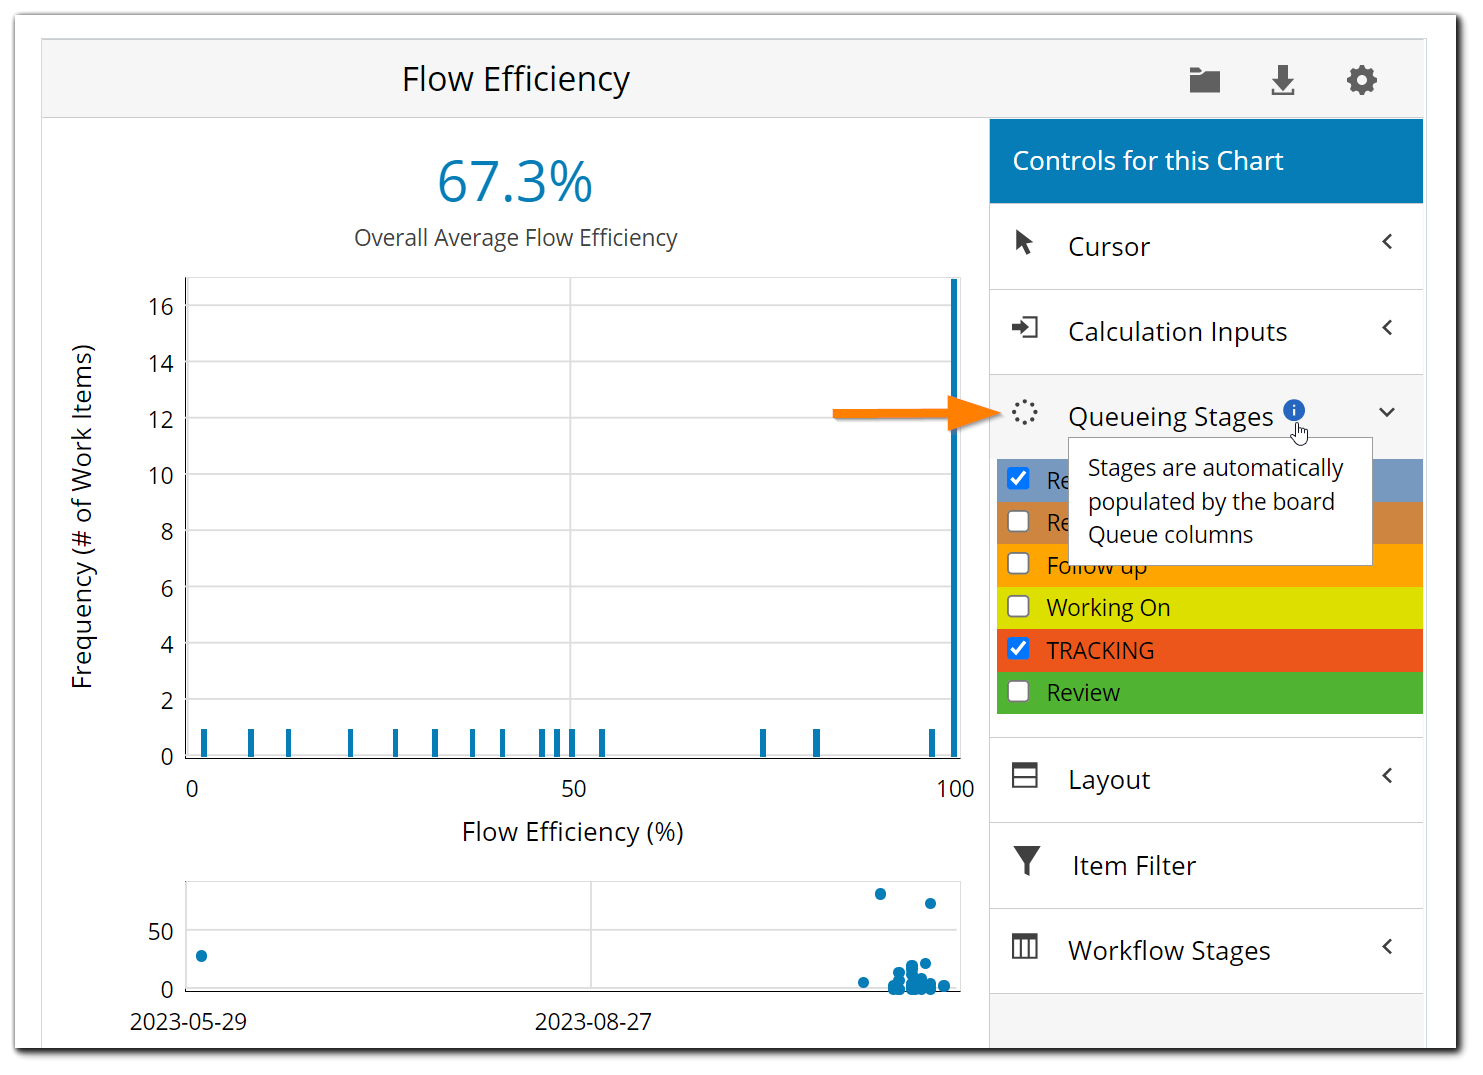Screen dimensions: 1483x1075
Task: Click the Cursor arrow icon
Action: 1024,243
